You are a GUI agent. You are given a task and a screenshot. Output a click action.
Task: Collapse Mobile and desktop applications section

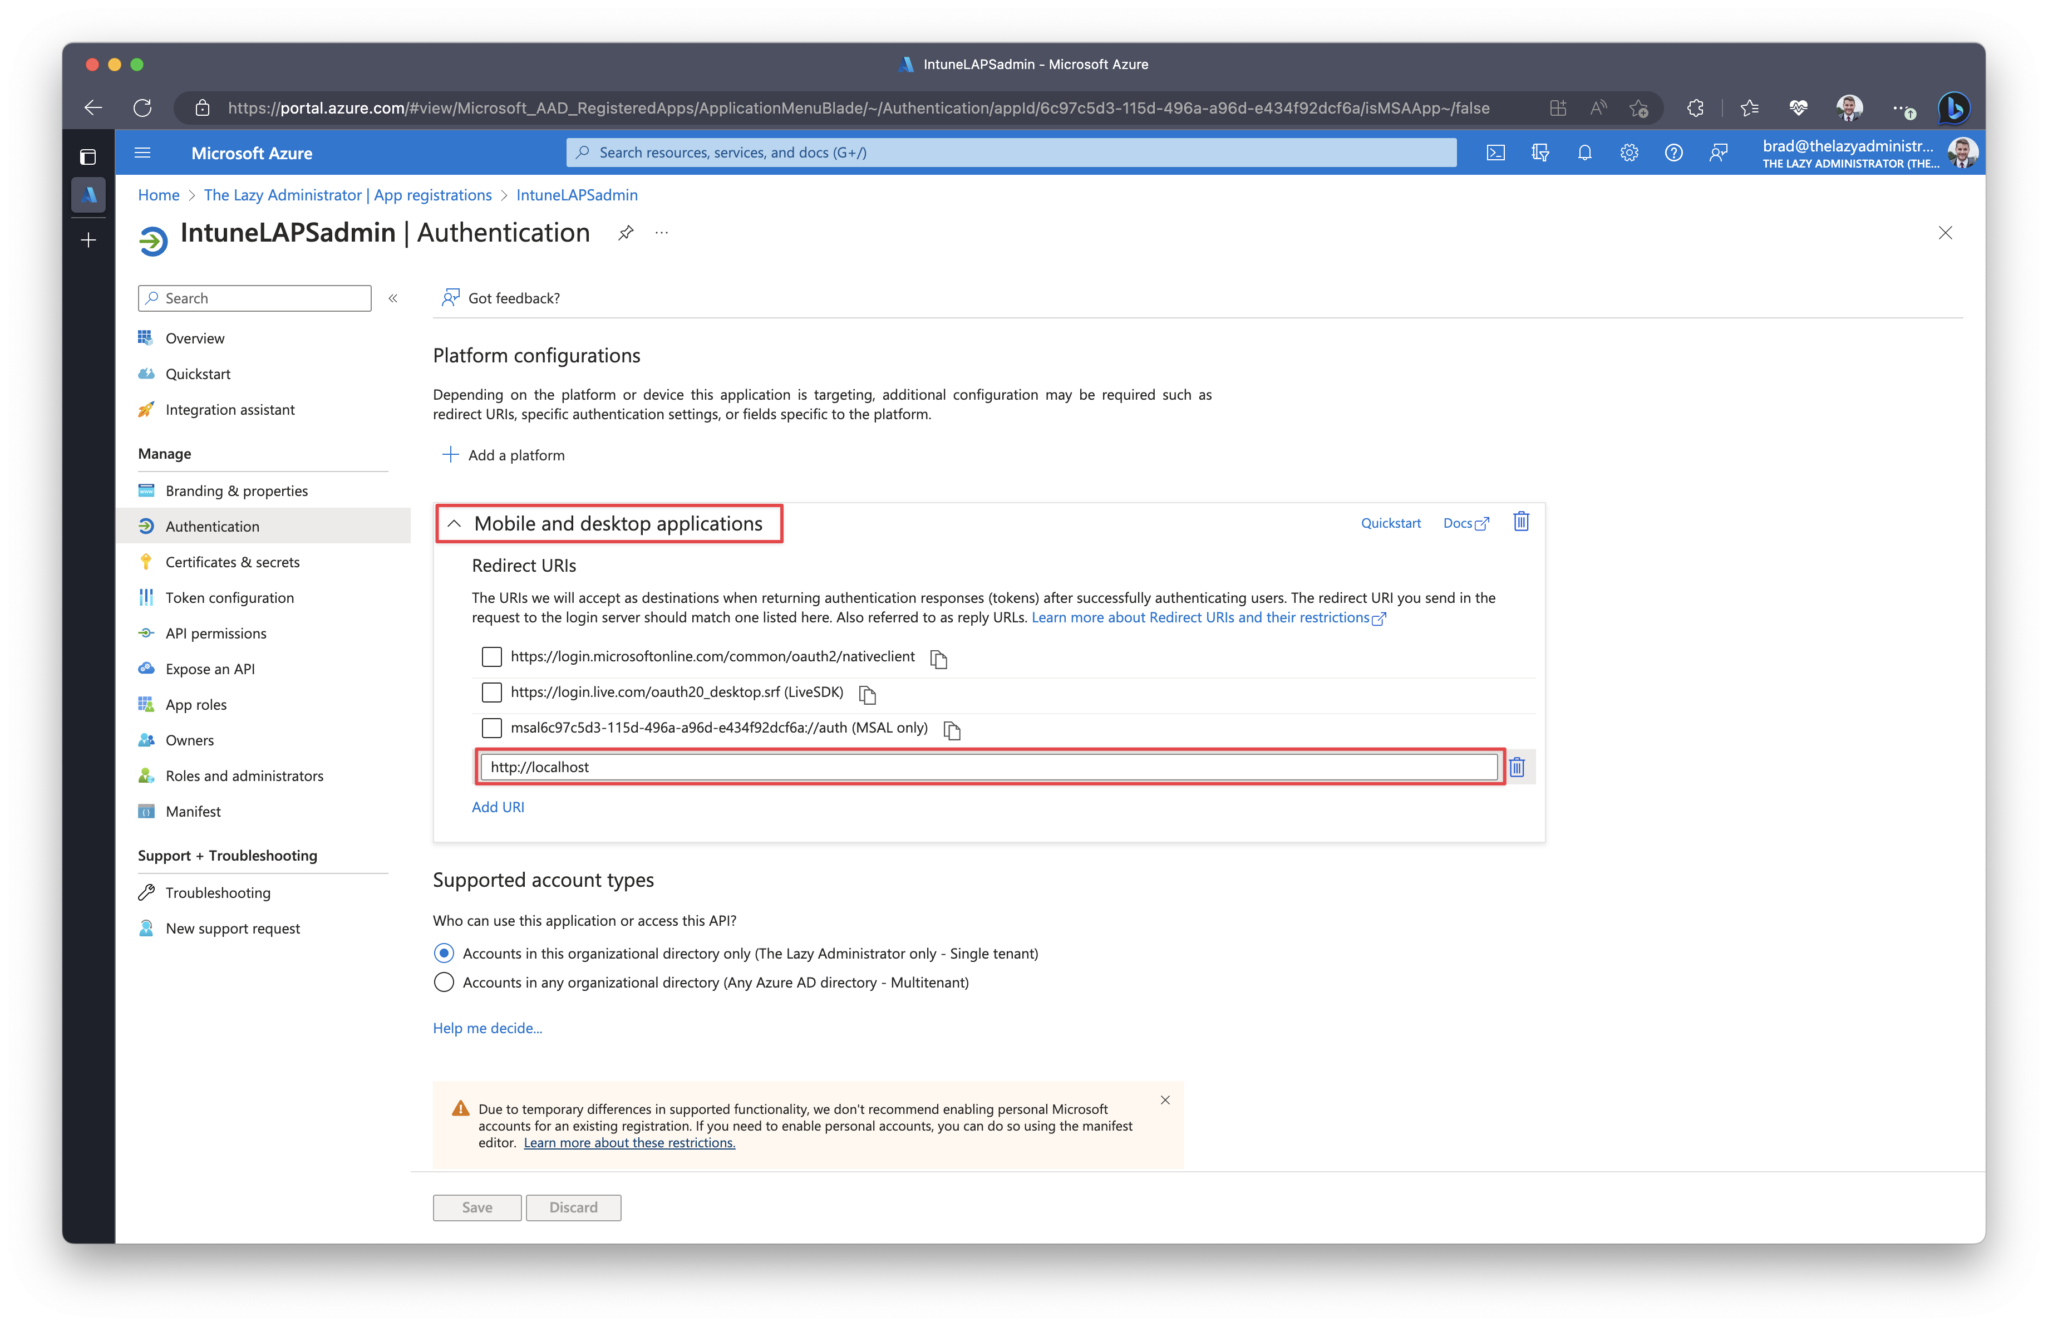(x=454, y=523)
